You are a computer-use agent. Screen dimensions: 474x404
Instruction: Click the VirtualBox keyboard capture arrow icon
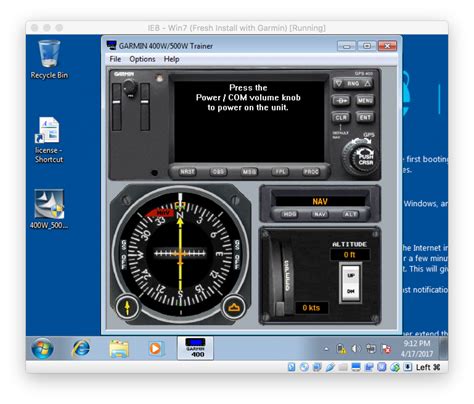coord(408,367)
